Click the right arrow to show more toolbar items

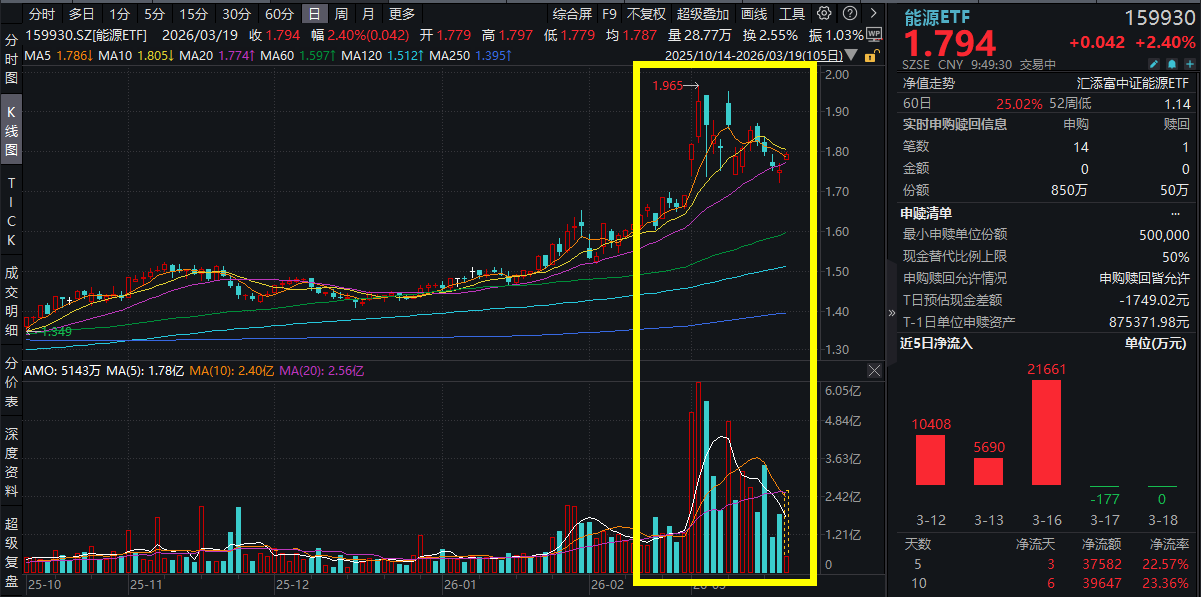click(x=873, y=14)
